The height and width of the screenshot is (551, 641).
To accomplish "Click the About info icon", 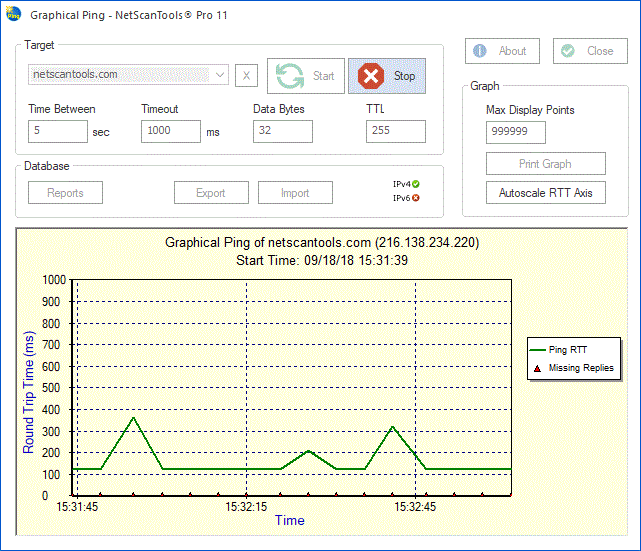I will pyautogui.click(x=480, y=51).
